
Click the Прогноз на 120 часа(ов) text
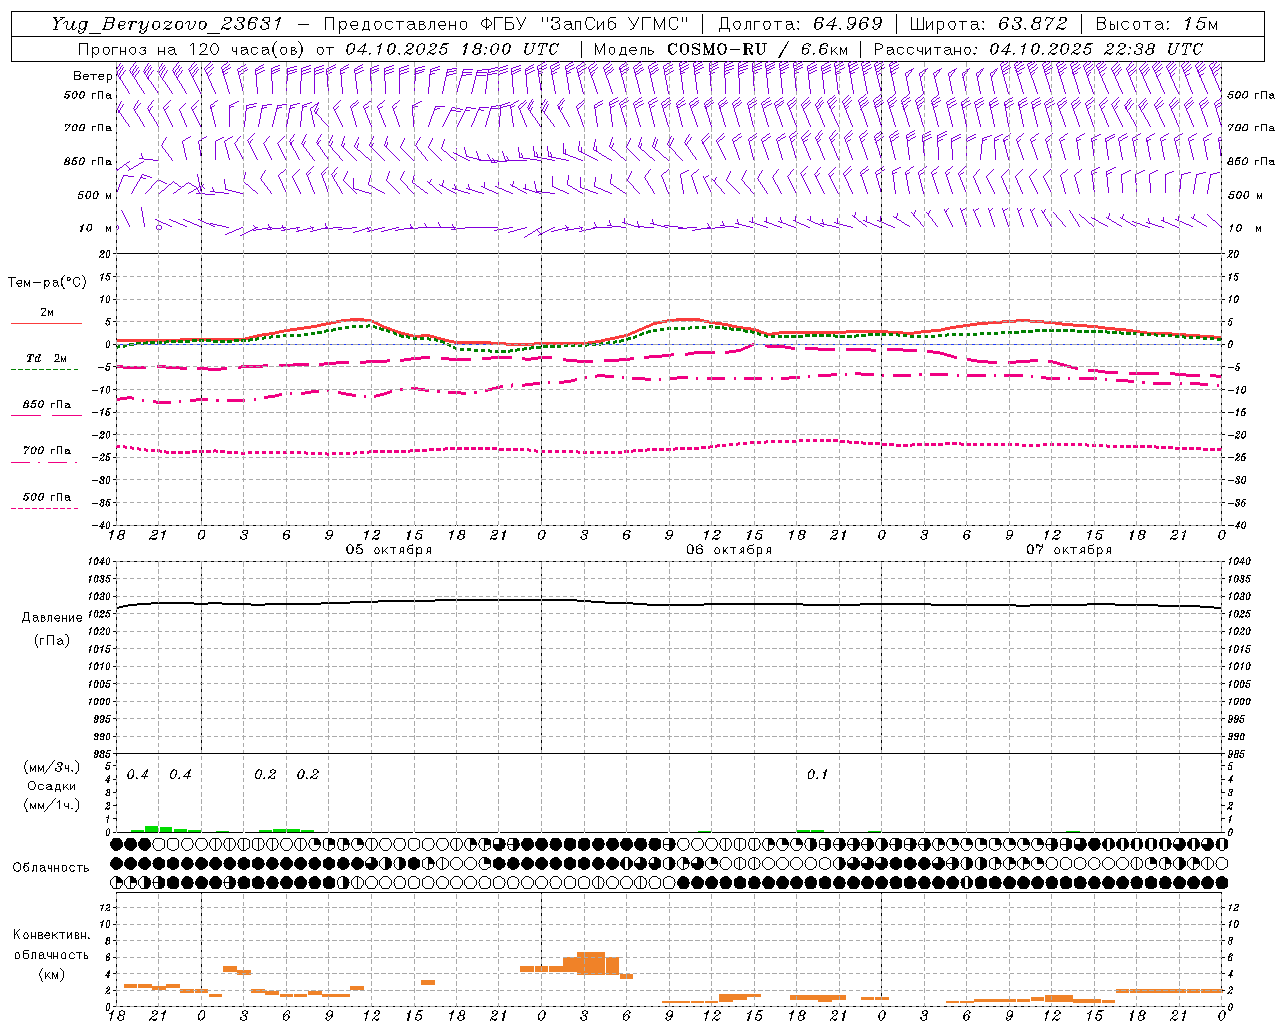[x=192, y=49]
